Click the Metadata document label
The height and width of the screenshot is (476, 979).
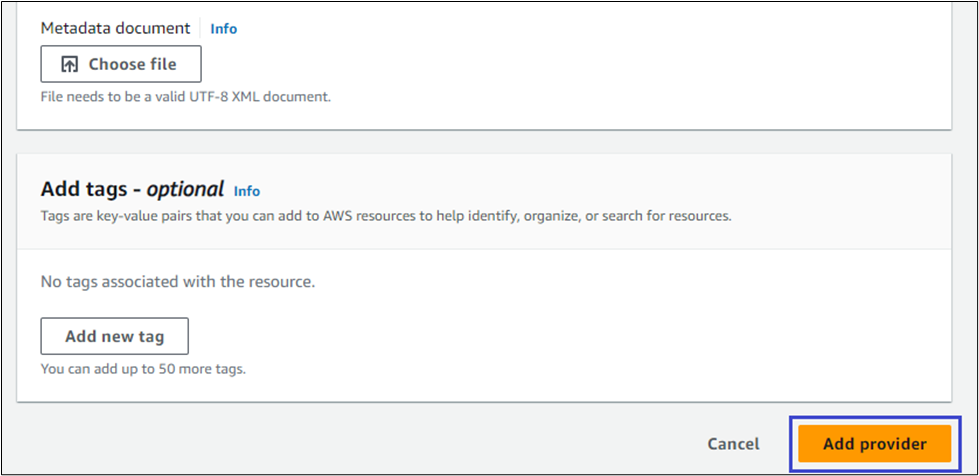(115, 28)
